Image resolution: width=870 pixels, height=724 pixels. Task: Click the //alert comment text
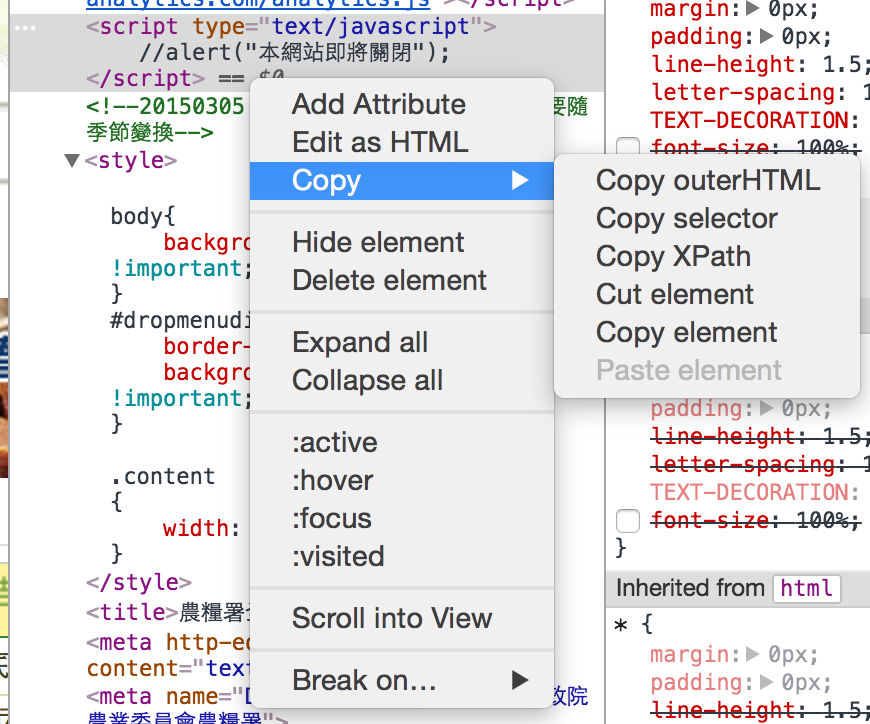point(295,52)
